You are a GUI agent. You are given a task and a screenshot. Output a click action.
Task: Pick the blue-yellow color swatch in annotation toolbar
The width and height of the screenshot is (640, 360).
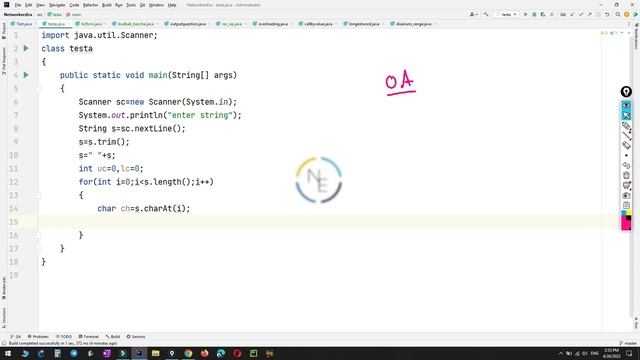626,213
